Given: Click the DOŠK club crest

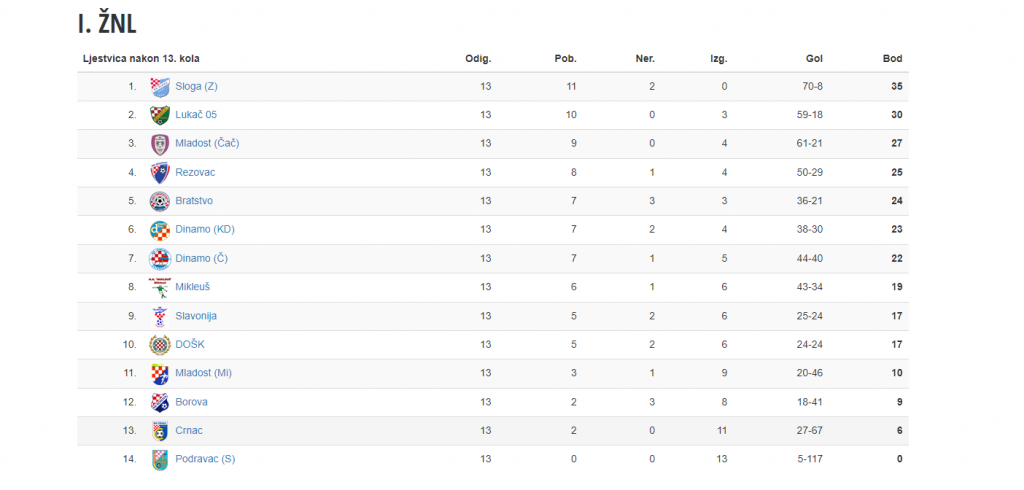Looking at the screenshot, I should (160, 344).
